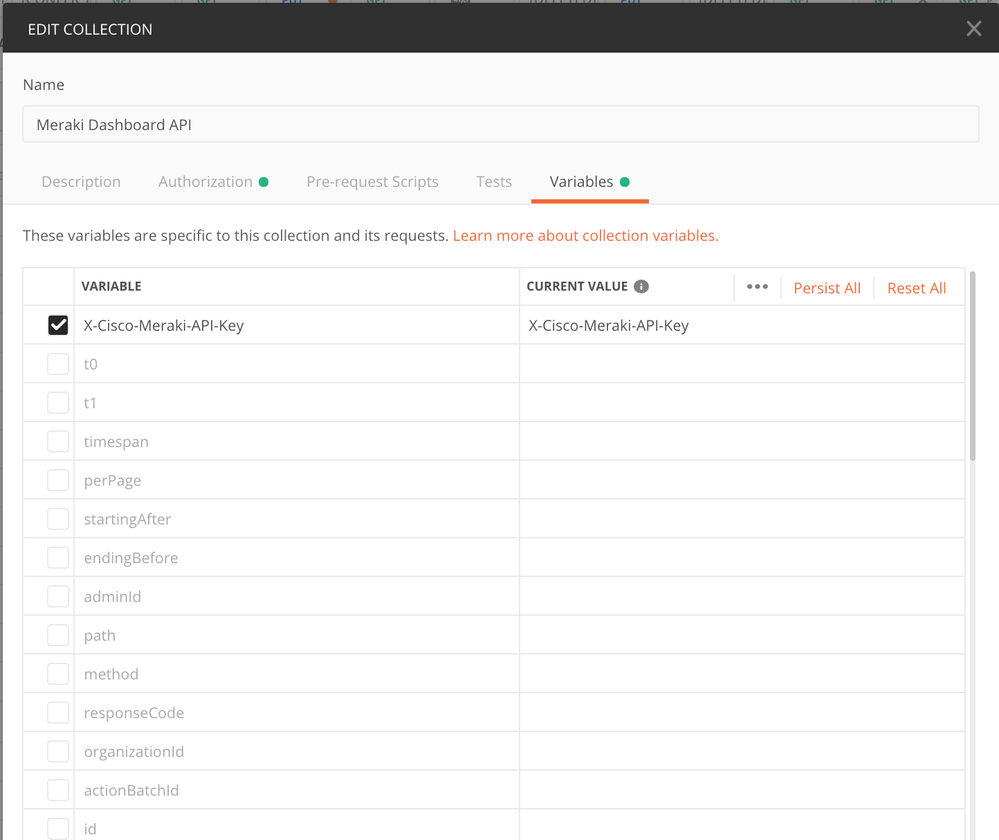Close the Edit Collection dialog
The height and width of the screenshot is (840, 999).
tap(973, 29)
